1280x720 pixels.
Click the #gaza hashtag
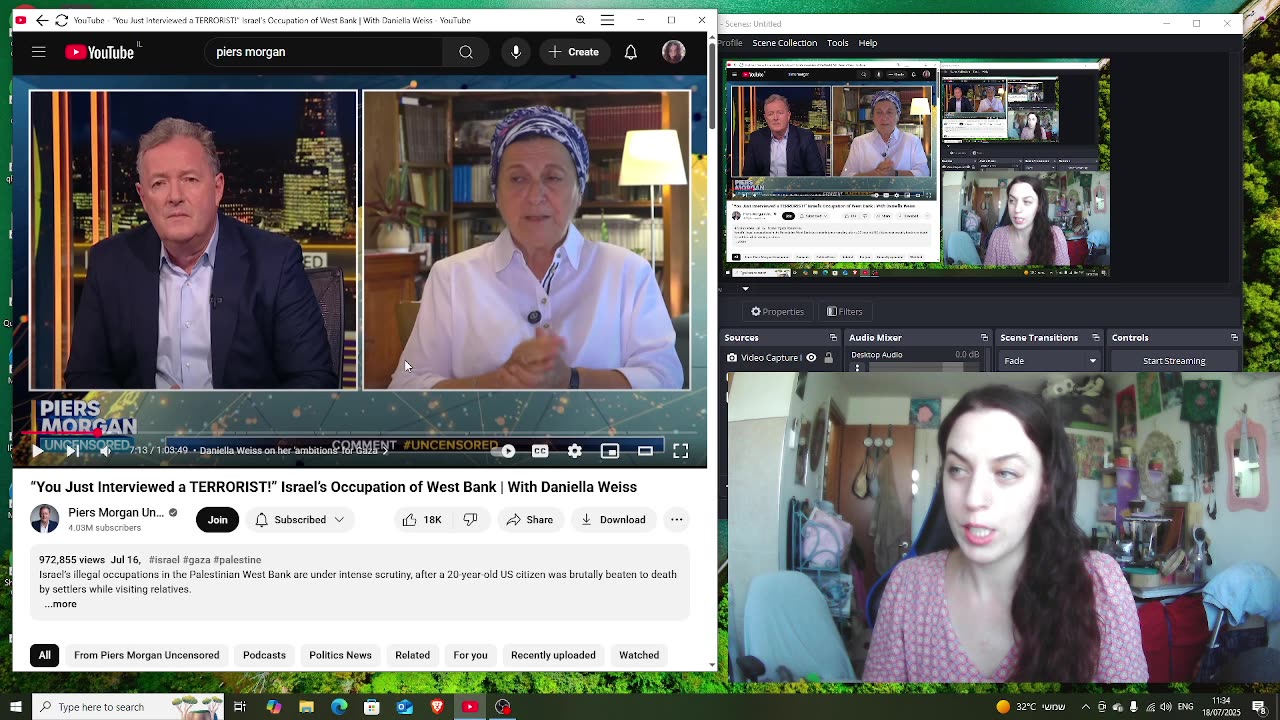tap(196, 560)
